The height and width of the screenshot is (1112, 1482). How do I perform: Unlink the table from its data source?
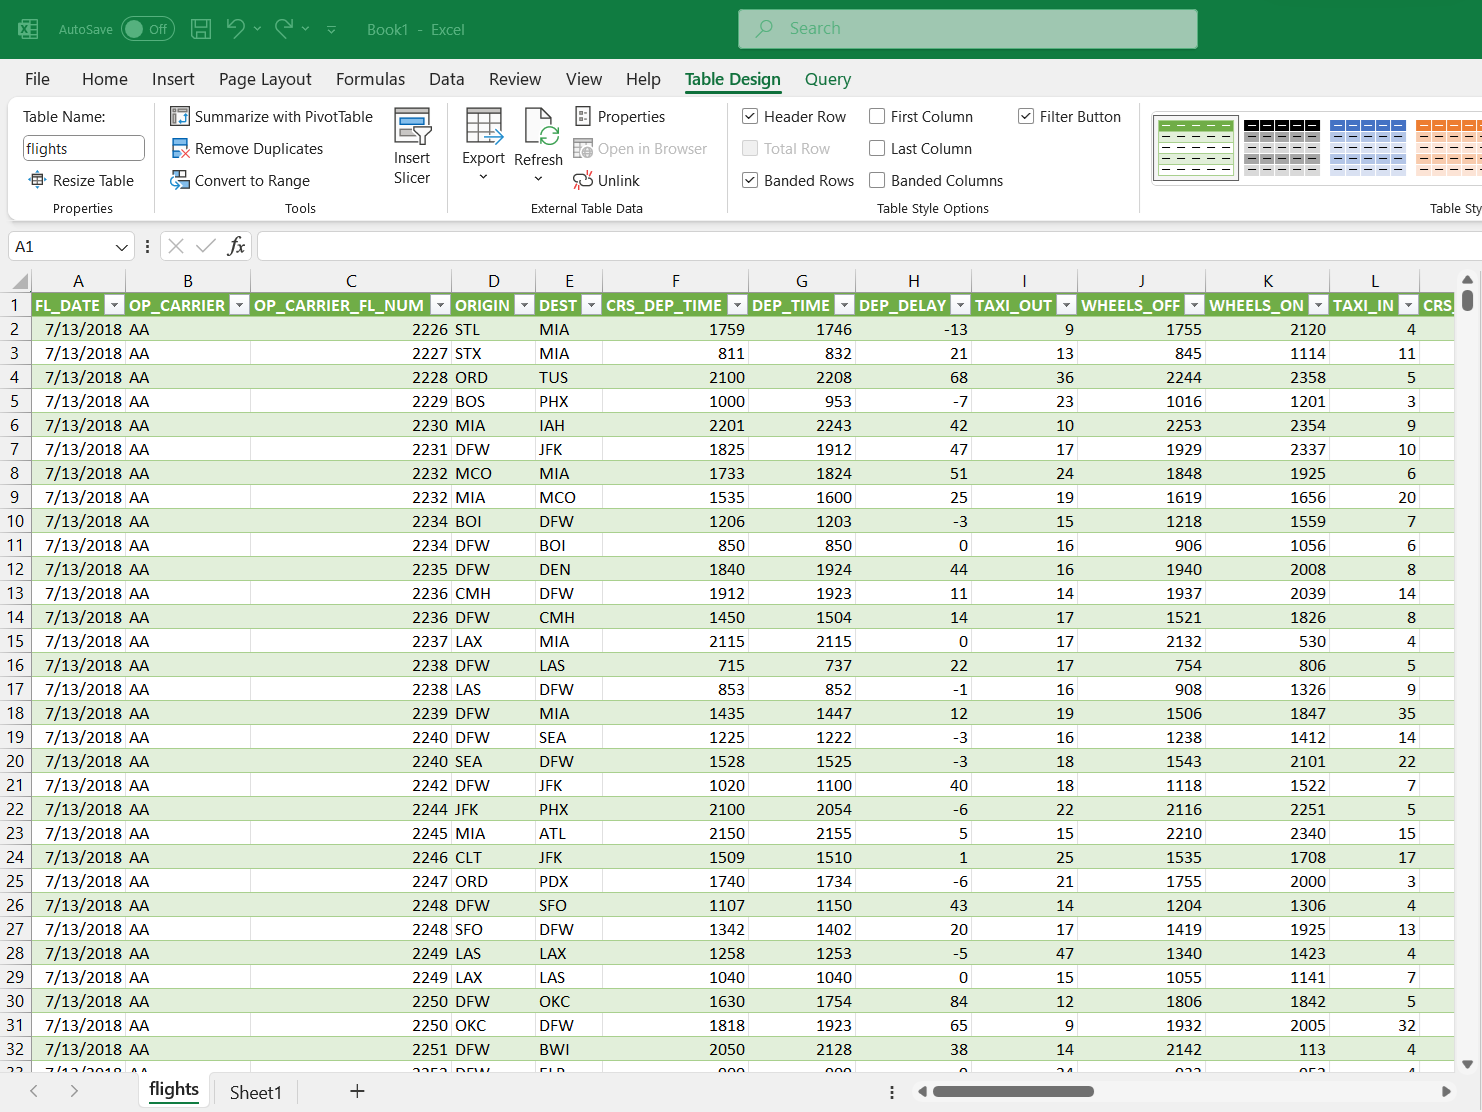(x=606, y=180)
